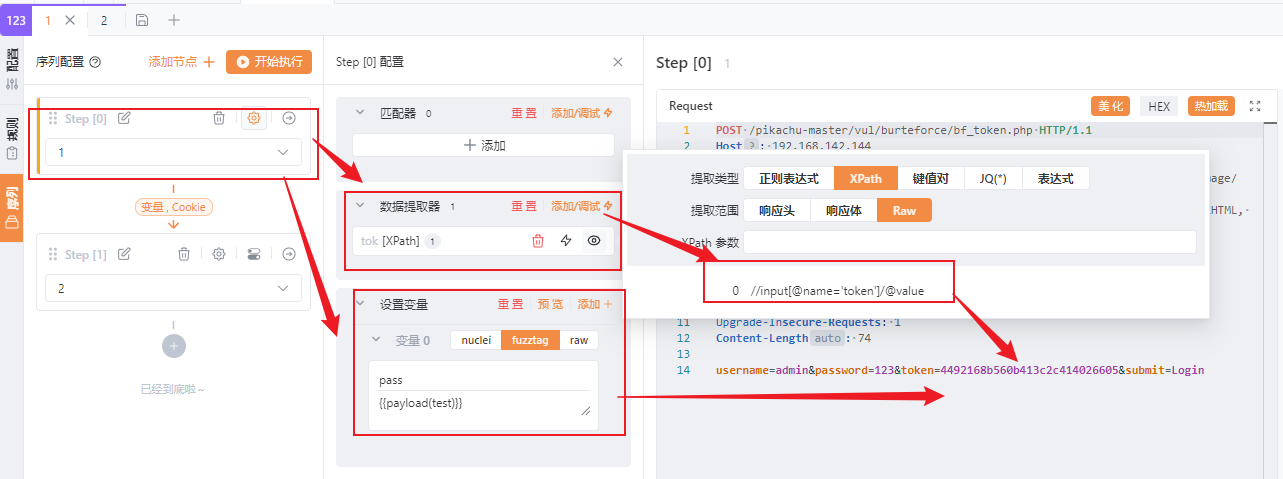Viewport: 1283px width, 479px height.
Task: Click the Step [1] drag handle
Action: [x=53, y=254]
